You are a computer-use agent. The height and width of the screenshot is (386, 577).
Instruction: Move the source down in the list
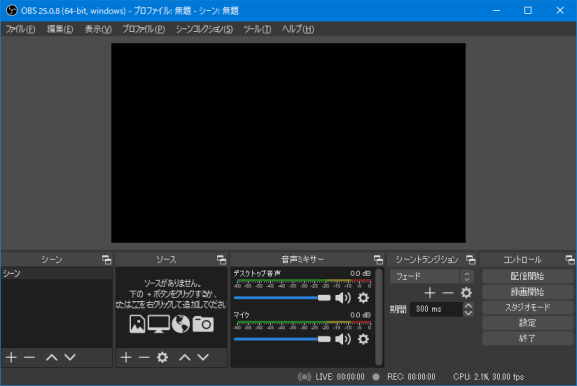pyautogui.click(x=203, y=357)
